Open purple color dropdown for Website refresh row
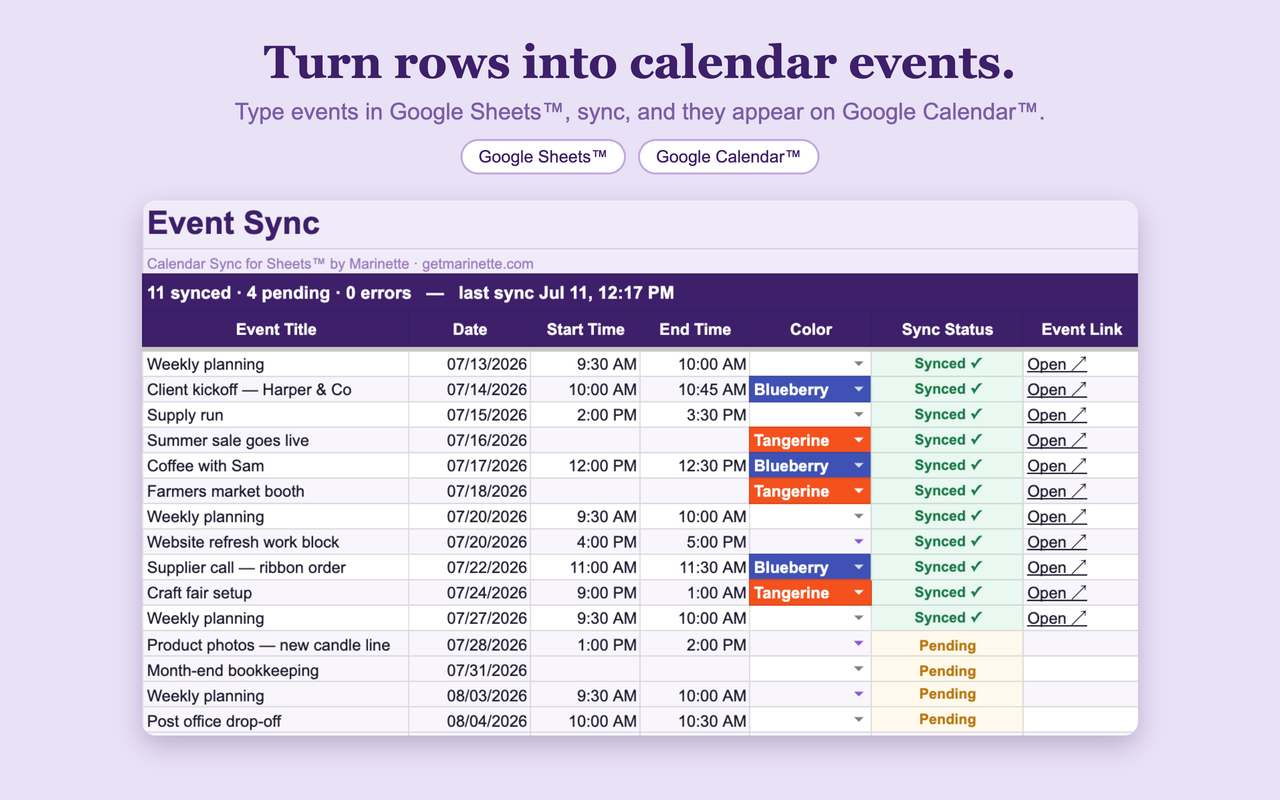 pos(858,542)
